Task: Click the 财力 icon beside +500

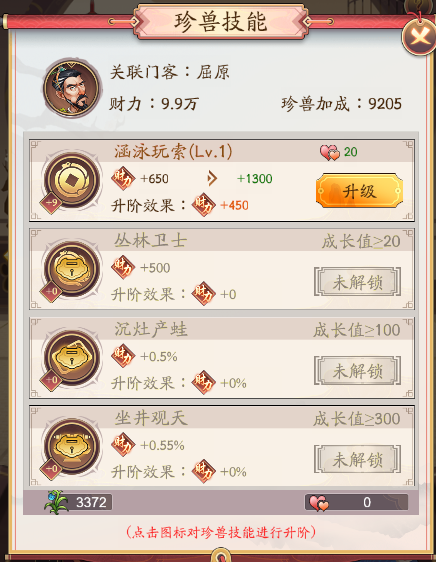Action: click(123, 267)
